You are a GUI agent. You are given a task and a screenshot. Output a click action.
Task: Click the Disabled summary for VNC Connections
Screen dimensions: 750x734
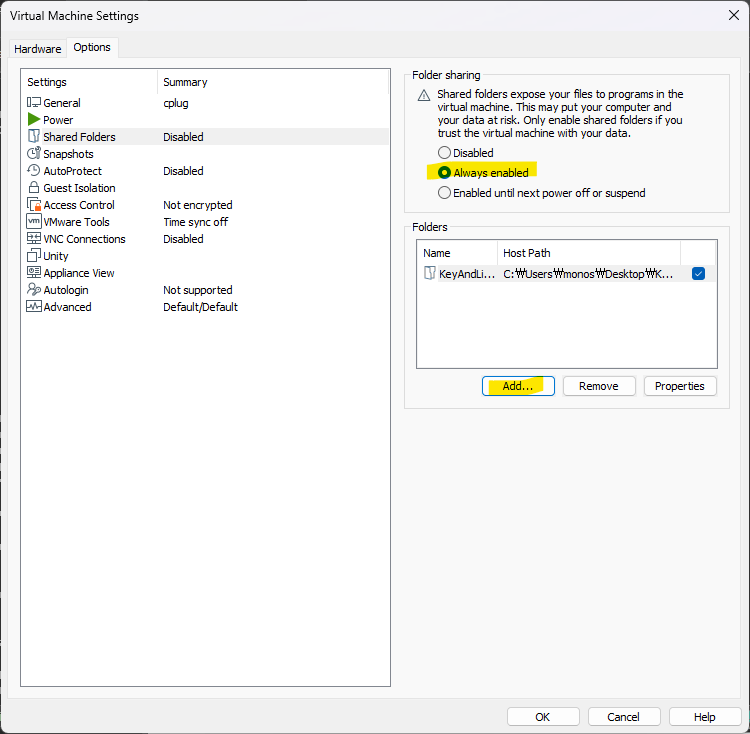[x=183, y=239]
